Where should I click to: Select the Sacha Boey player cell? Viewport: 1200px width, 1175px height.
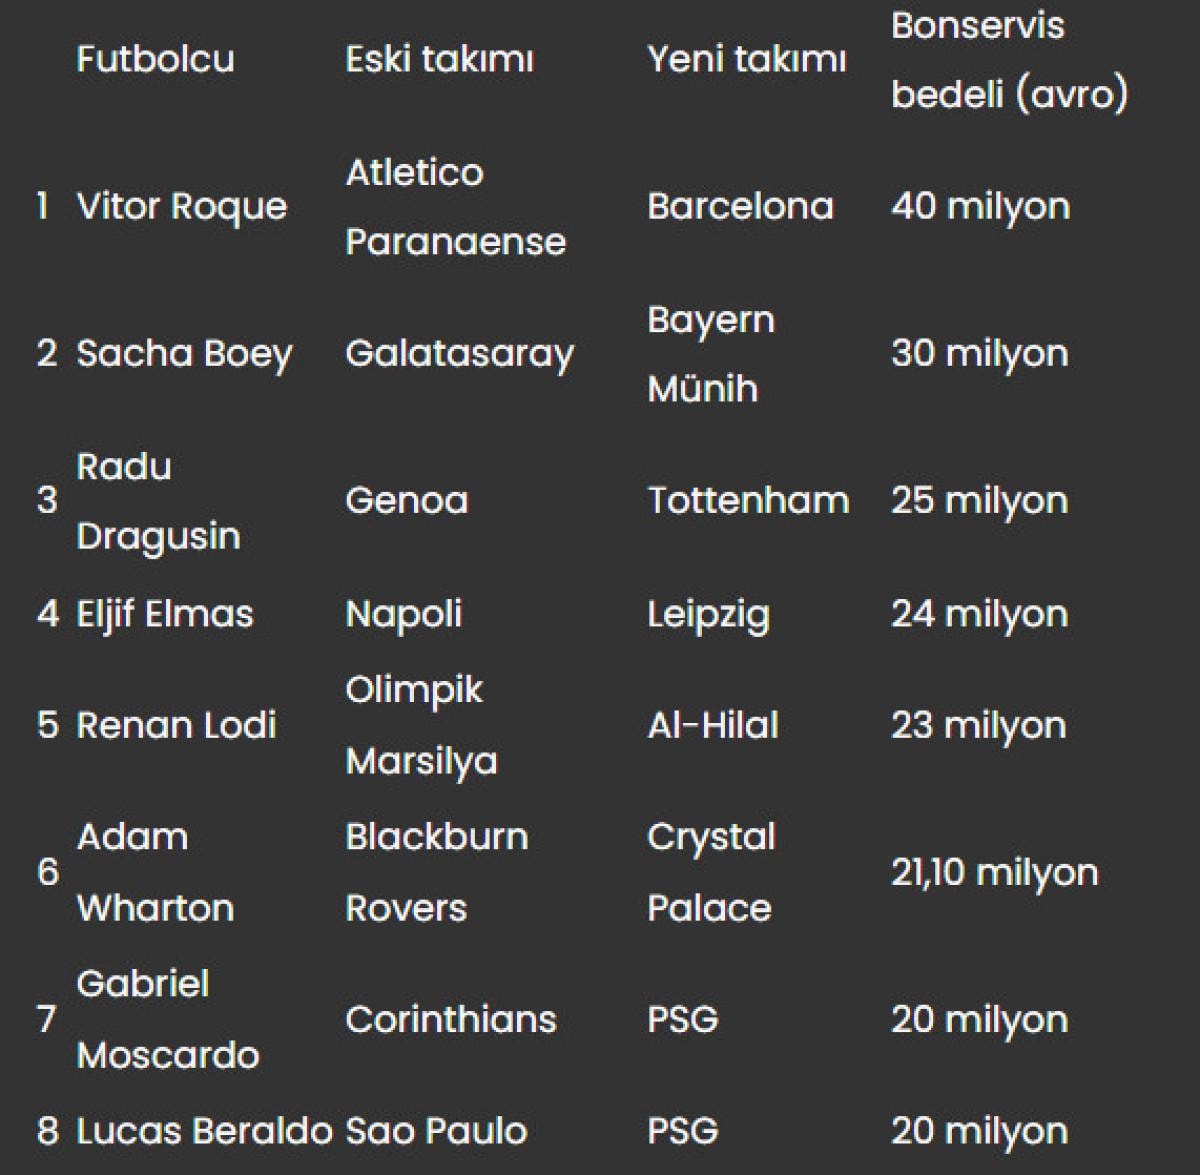(x=184, y=353)
